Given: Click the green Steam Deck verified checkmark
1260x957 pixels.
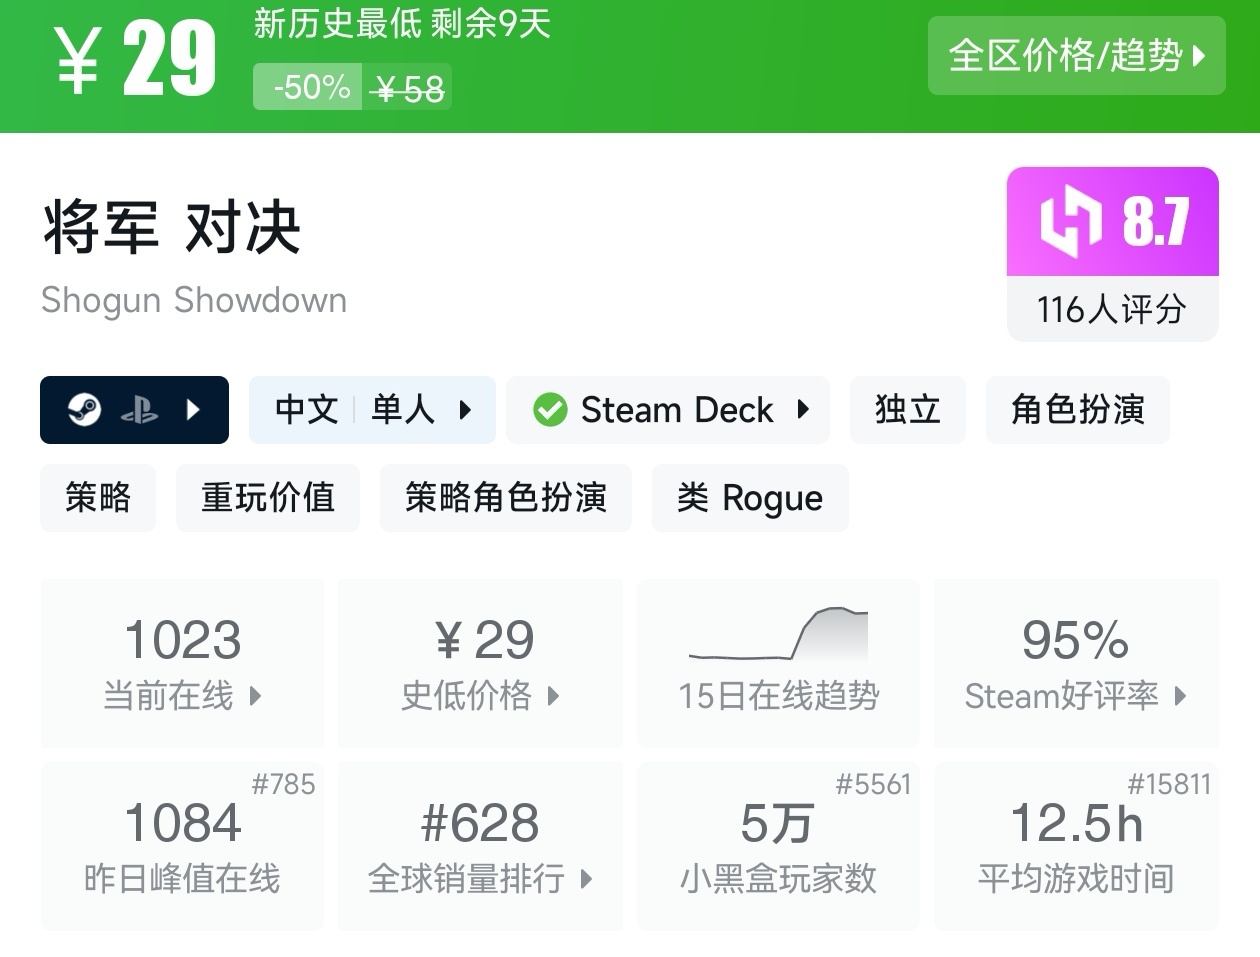Looking at the screenshot, I should (x=550, y=410).
